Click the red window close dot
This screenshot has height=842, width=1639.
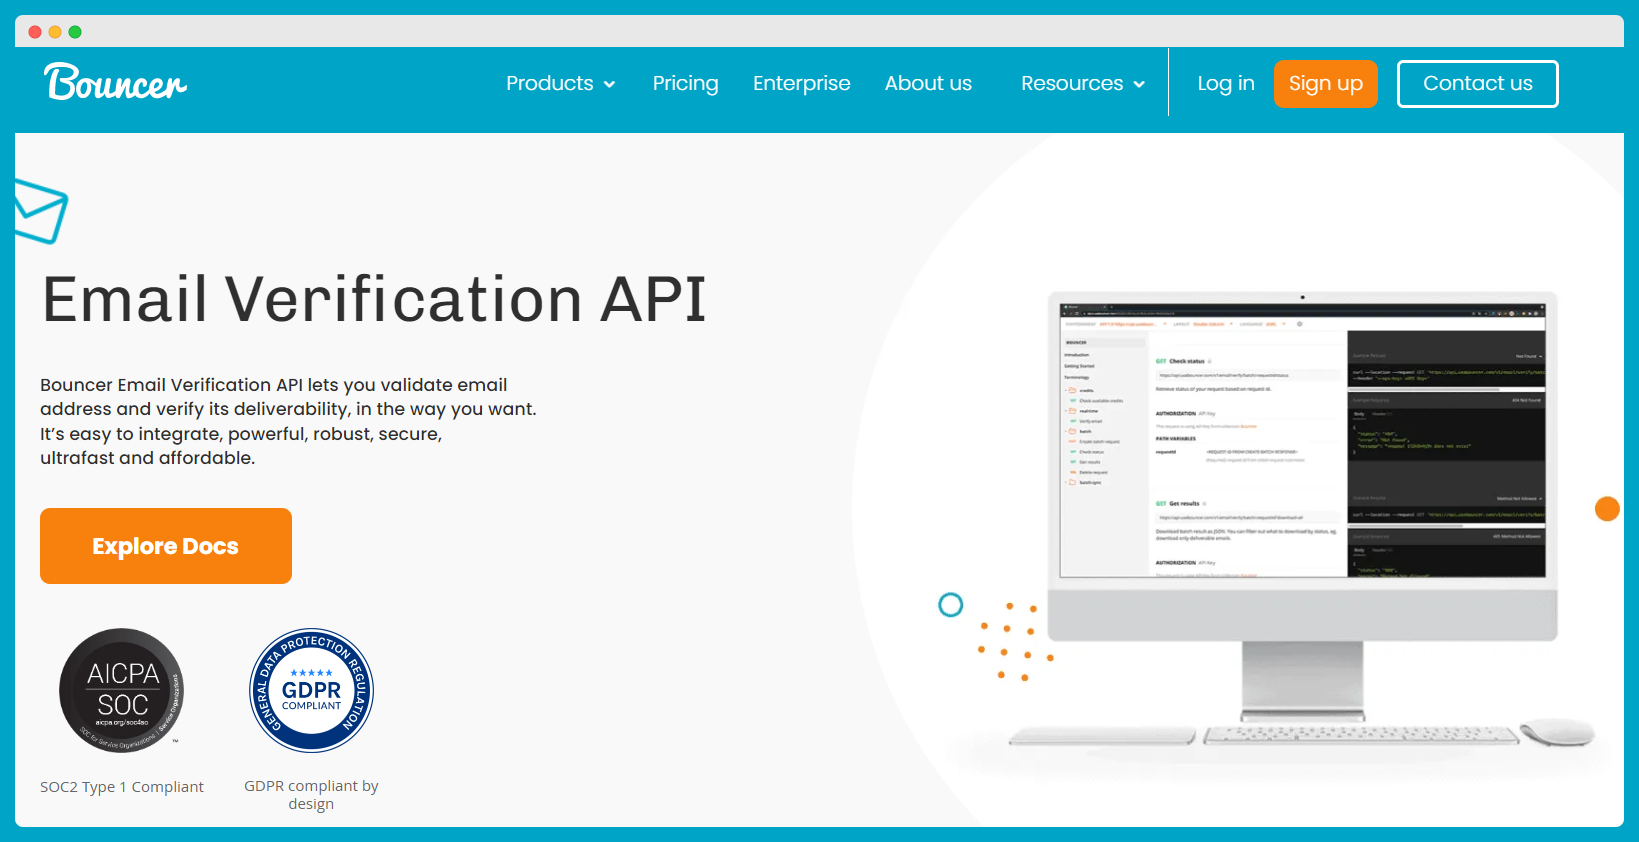pyautogui.click(x=35, y=32)
